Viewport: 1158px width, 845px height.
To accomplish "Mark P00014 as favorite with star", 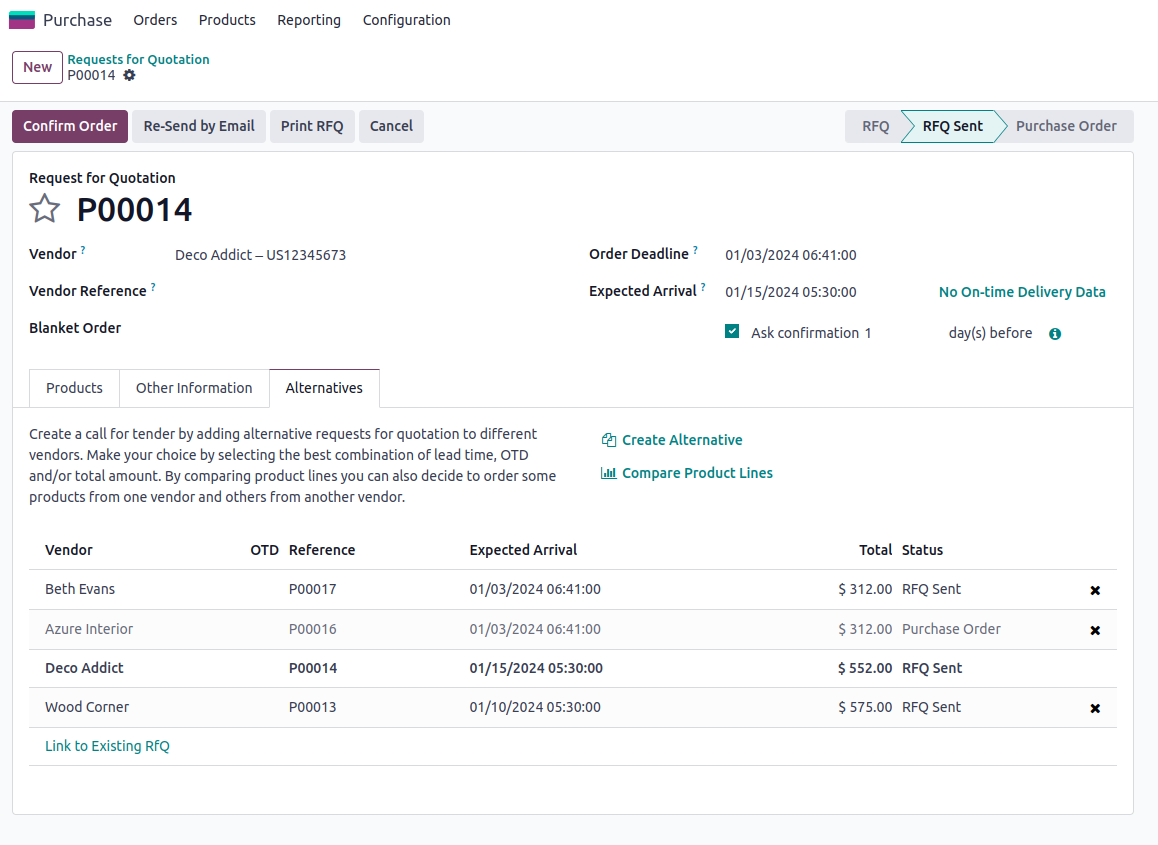I will [45, 209].
